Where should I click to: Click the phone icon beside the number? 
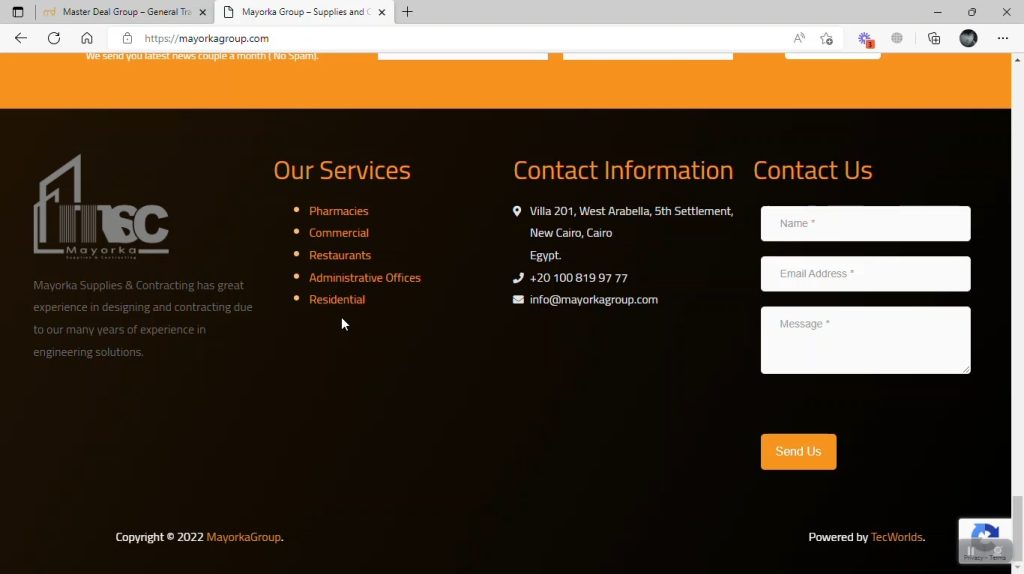[518, 278]
